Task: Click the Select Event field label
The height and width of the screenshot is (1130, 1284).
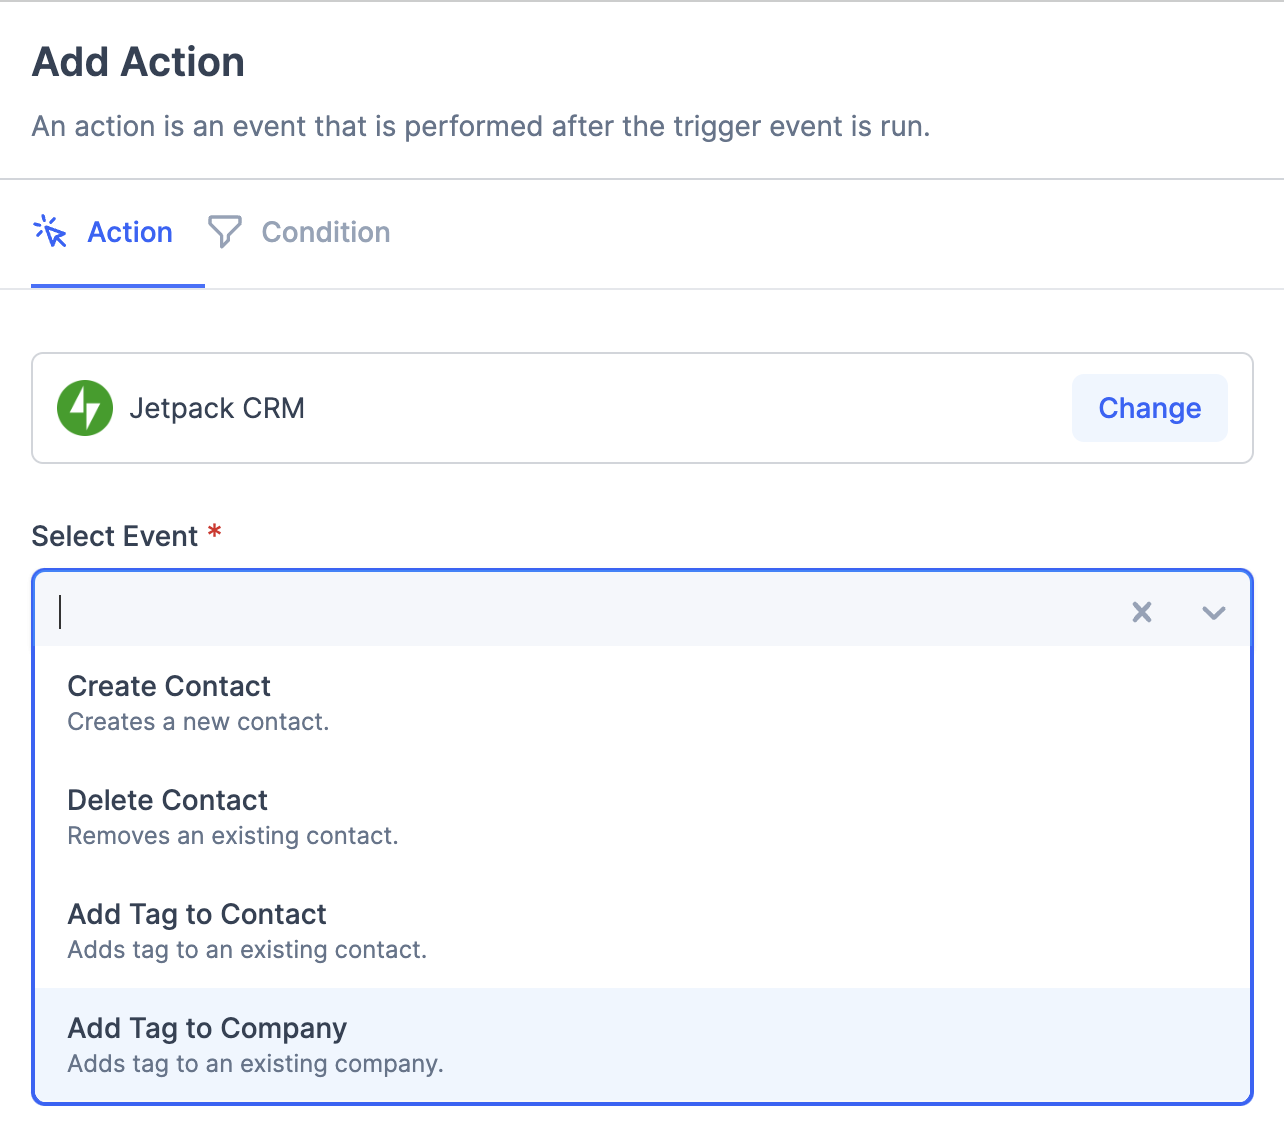Action: coord(115,536)
